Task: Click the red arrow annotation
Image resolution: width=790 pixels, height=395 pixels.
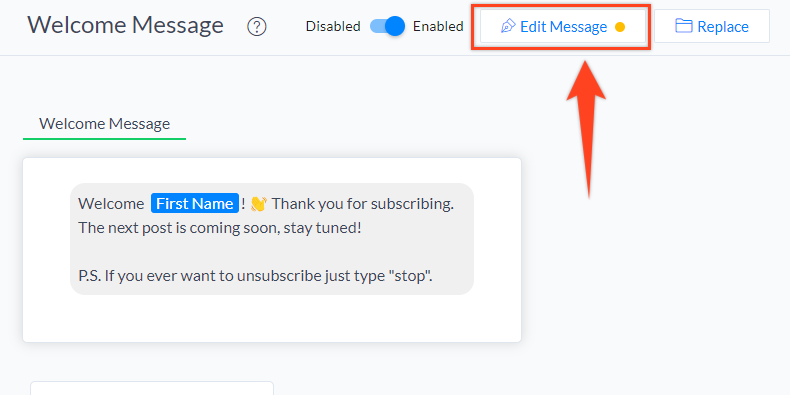Action: [x=586, y=129]
